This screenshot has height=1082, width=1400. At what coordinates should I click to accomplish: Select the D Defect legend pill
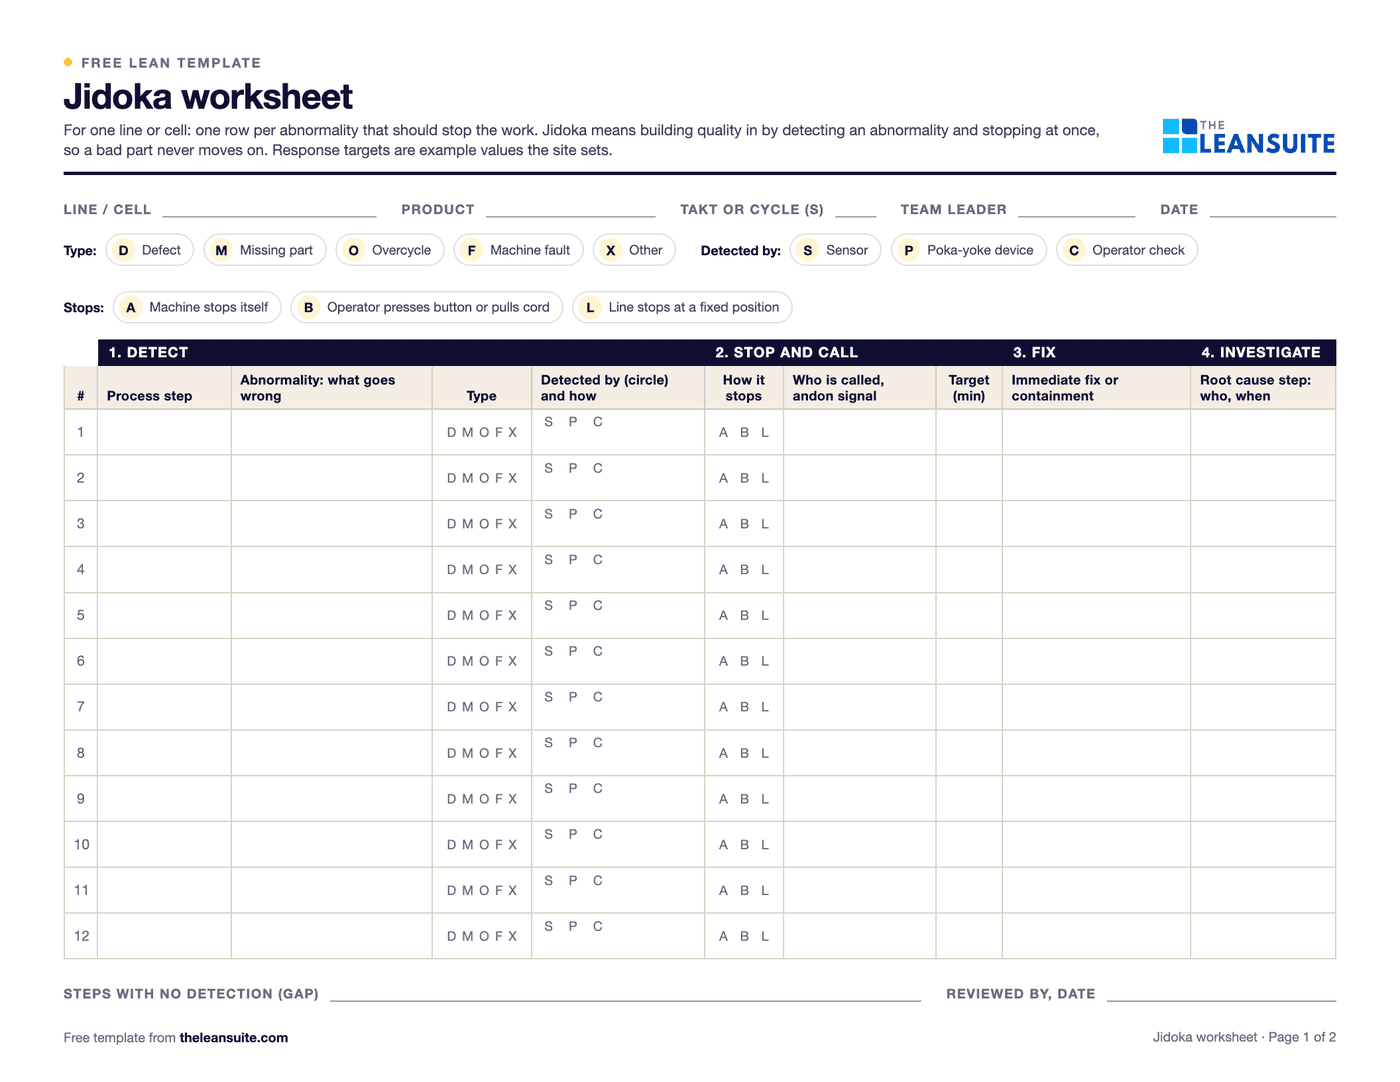(x=150, y=250)
